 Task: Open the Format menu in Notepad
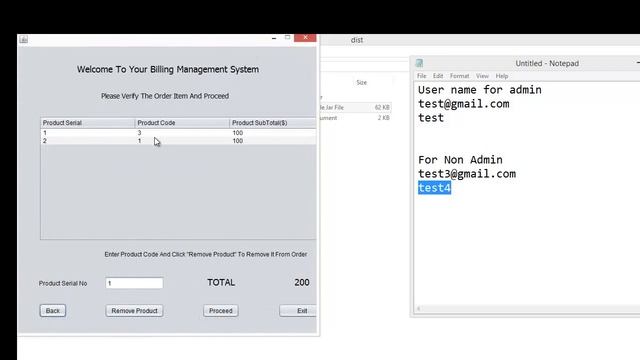click(x=460, y=76)
